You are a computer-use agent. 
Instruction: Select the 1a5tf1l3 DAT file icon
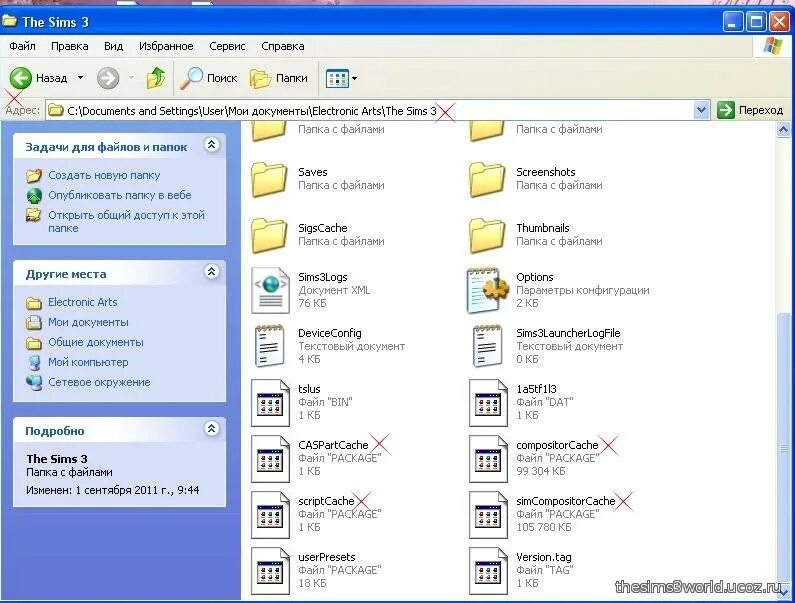pyautogui.click(x=488, y=403)
